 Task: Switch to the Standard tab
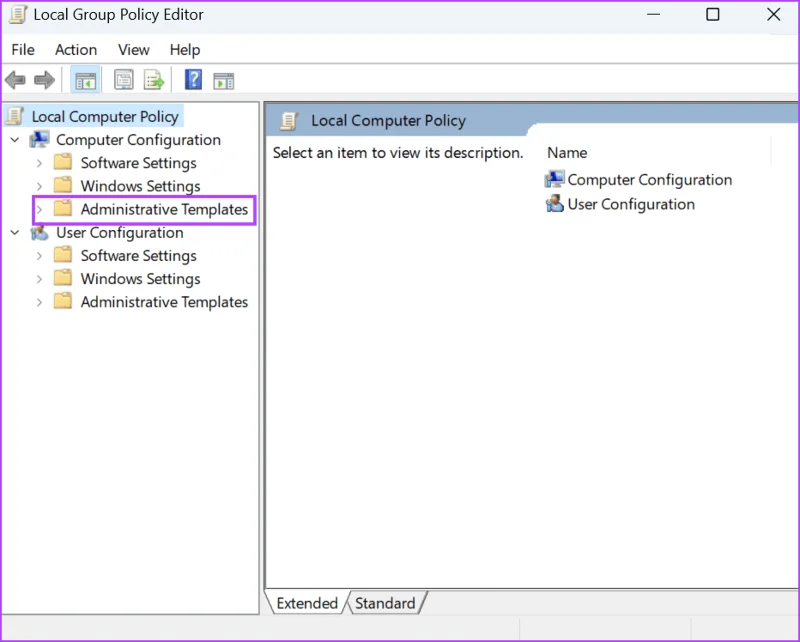[x=385, y=603]
